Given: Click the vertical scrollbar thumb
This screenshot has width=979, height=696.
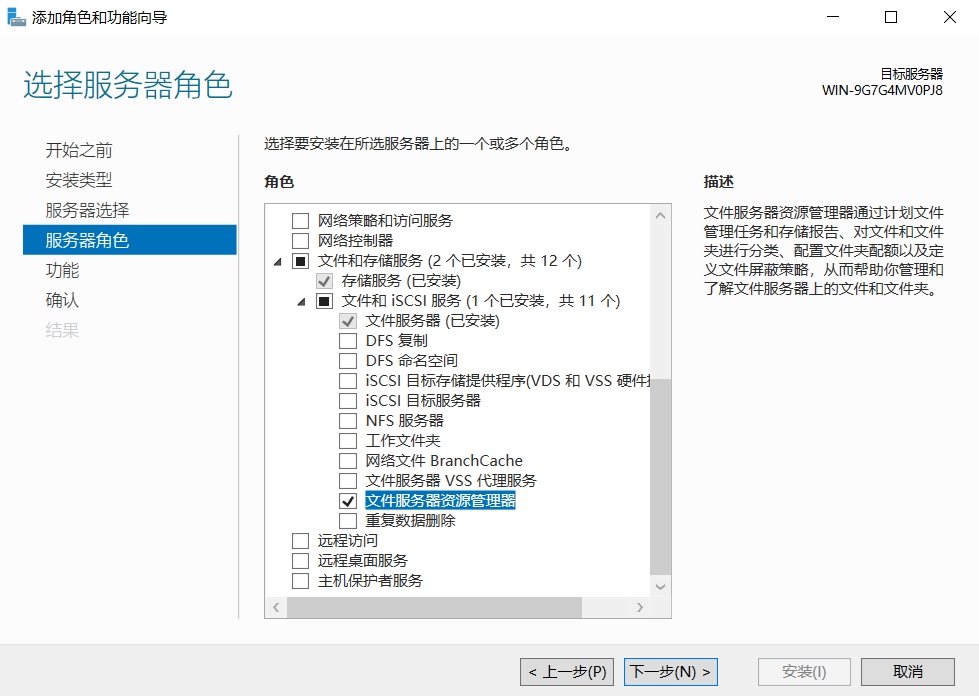Looking at the screenshot, I should 660,476.
